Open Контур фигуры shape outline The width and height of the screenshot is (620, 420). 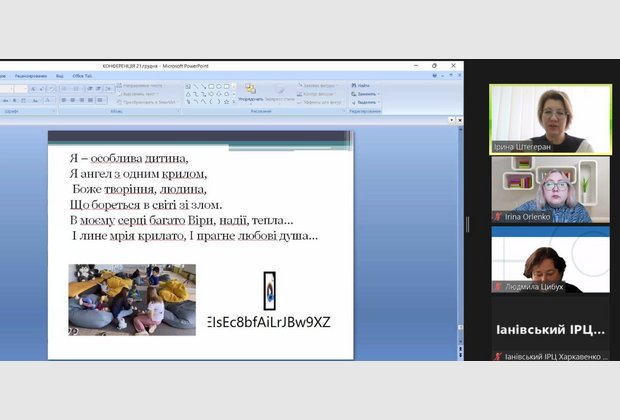point(316,94)
